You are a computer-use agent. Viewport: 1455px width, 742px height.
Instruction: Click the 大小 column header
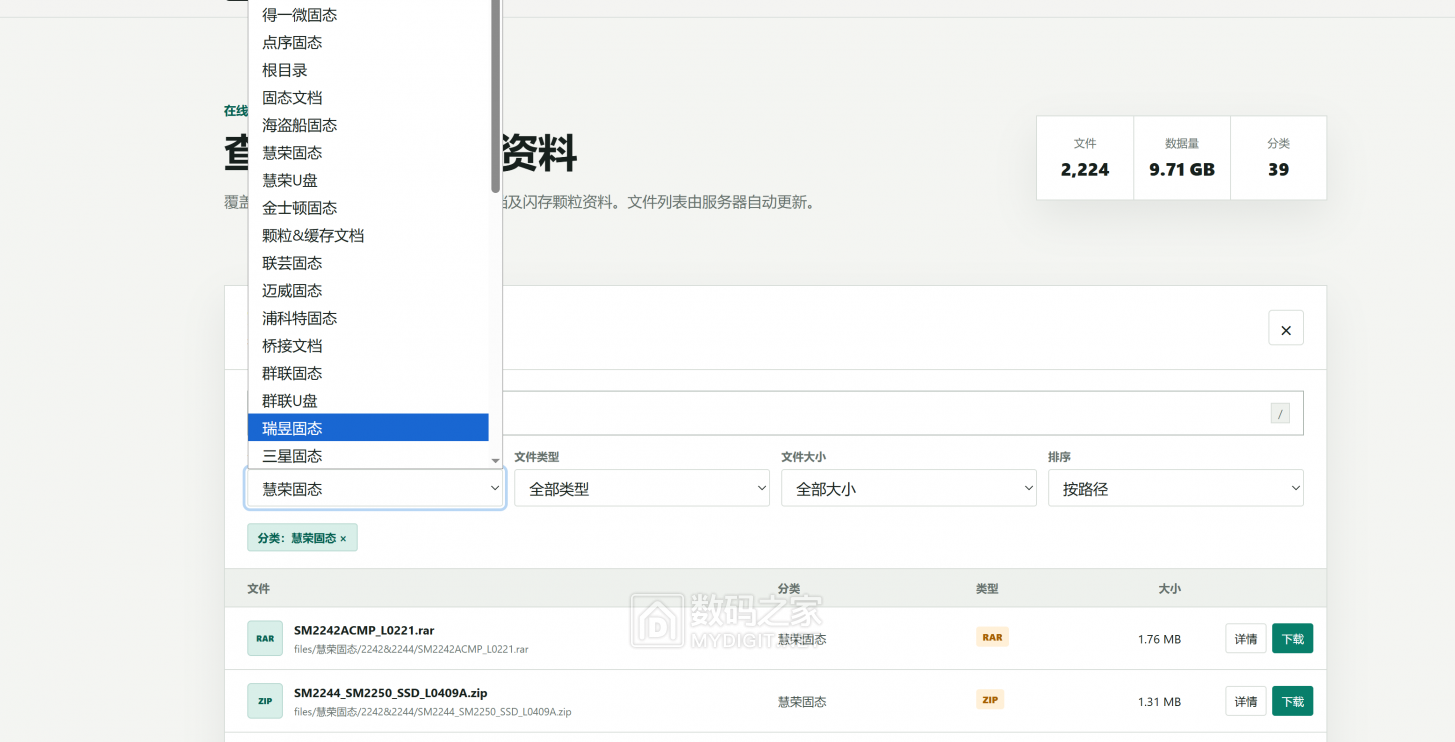tap(1169, 589)
